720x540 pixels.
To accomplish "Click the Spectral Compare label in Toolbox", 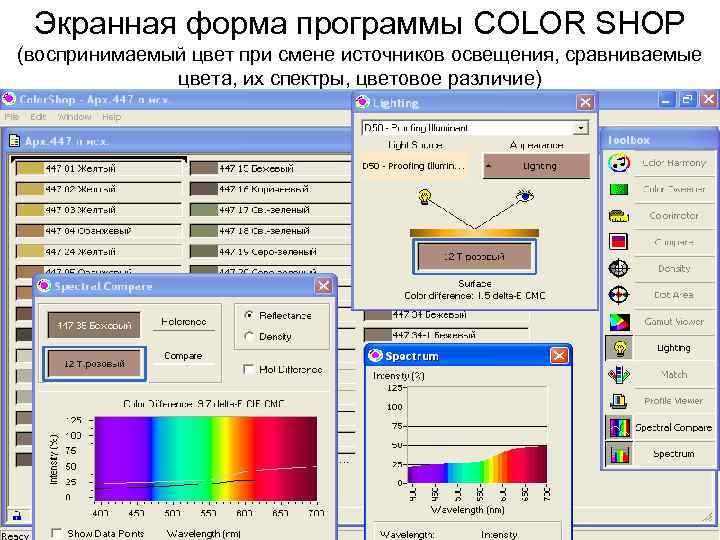I will (x=674, y=428).
